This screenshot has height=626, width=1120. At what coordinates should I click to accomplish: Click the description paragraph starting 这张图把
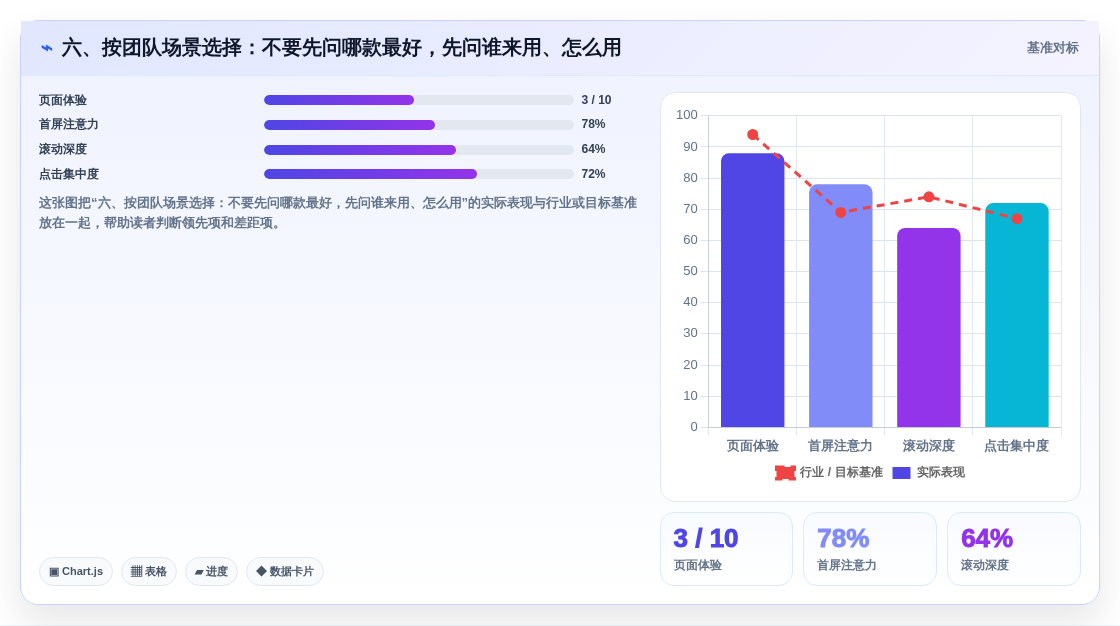(x=338, y=213)
